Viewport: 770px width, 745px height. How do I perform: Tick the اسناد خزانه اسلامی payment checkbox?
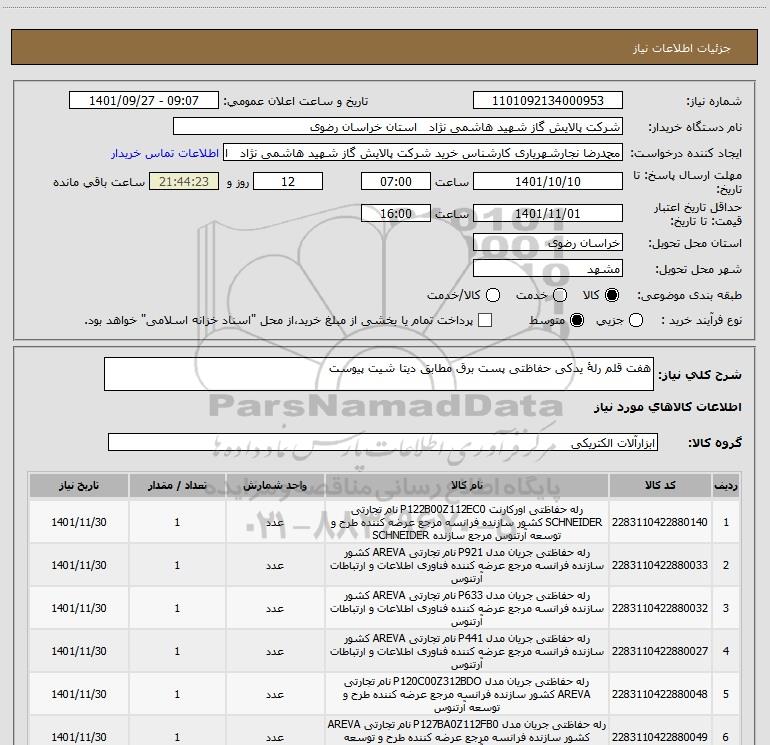485,321
